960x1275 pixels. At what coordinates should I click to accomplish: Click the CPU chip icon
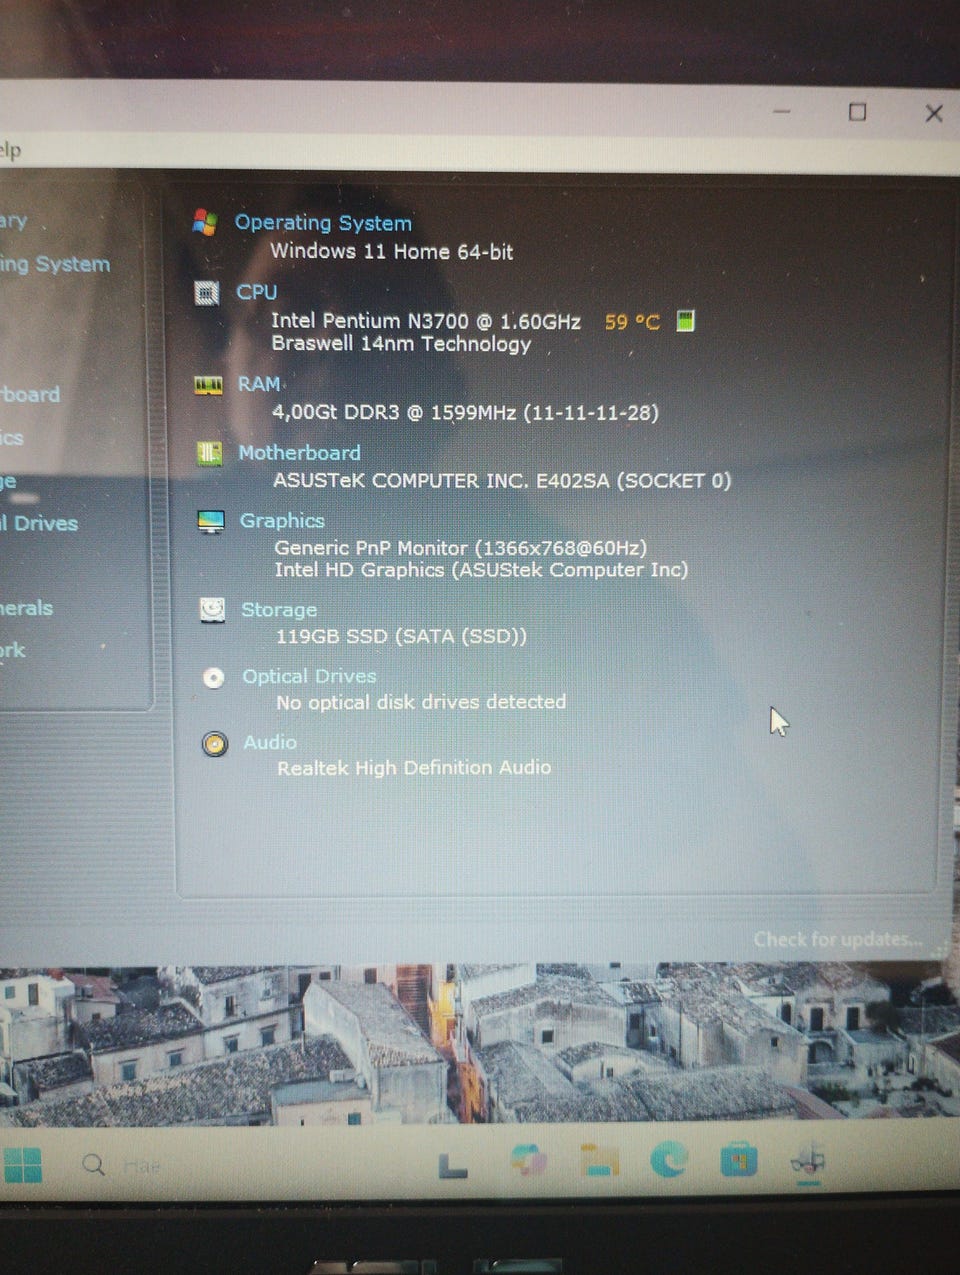click(x=207, y=293)
